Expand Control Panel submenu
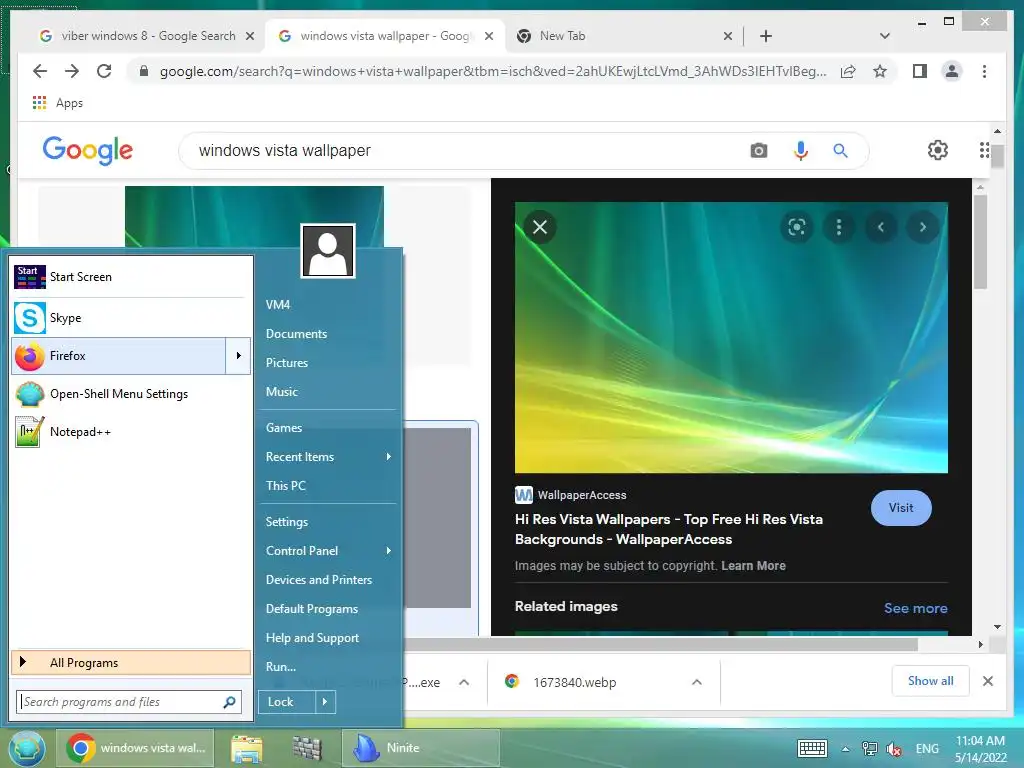1024x768 pixels. (x=389, y=551)
